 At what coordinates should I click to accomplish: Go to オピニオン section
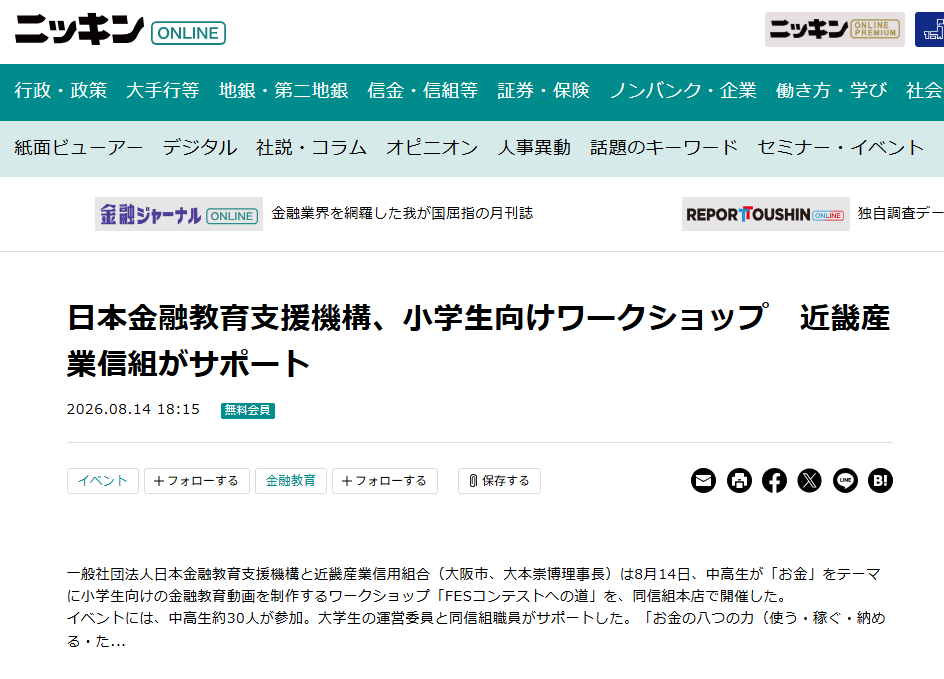point(432,147)
